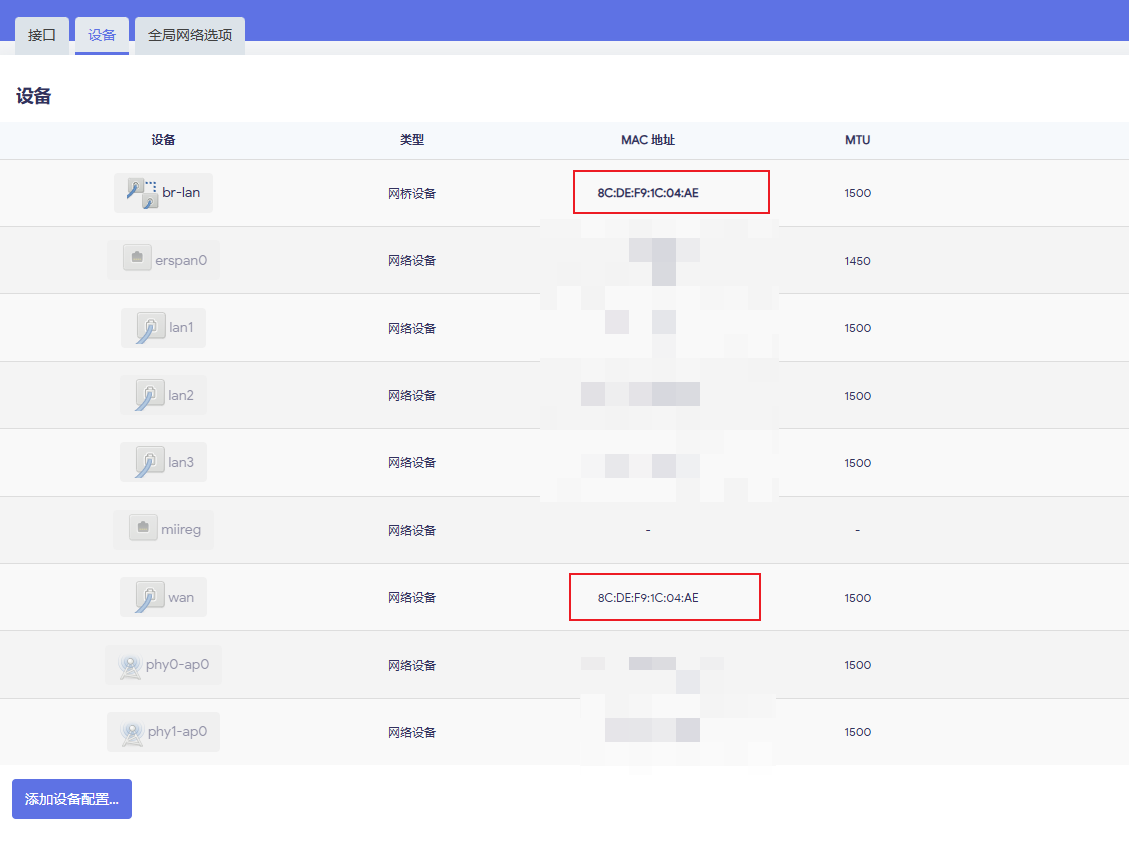Click the br-lan MTU value 1500
This screenshot has height=841, width=1129.
(858, 193)
